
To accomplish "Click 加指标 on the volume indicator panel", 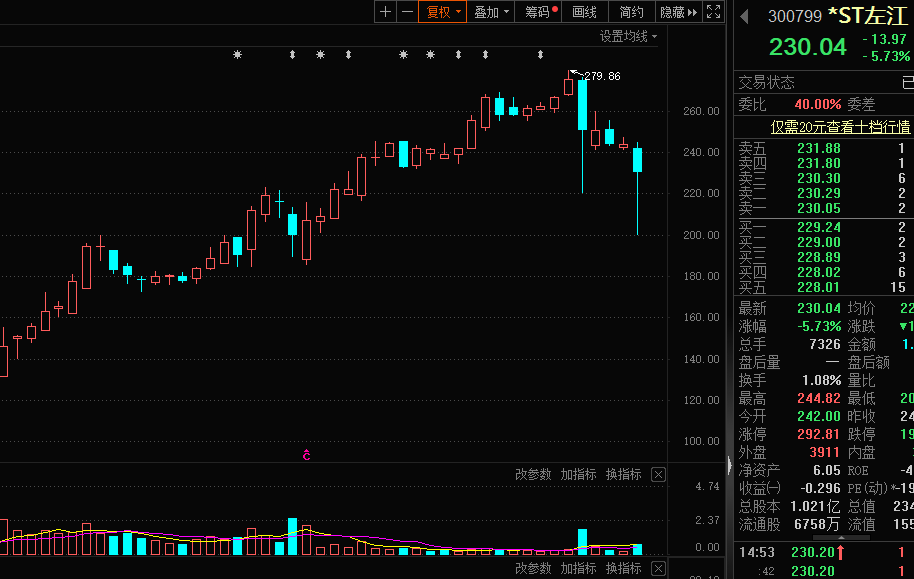I will click(x=578, y=475).
